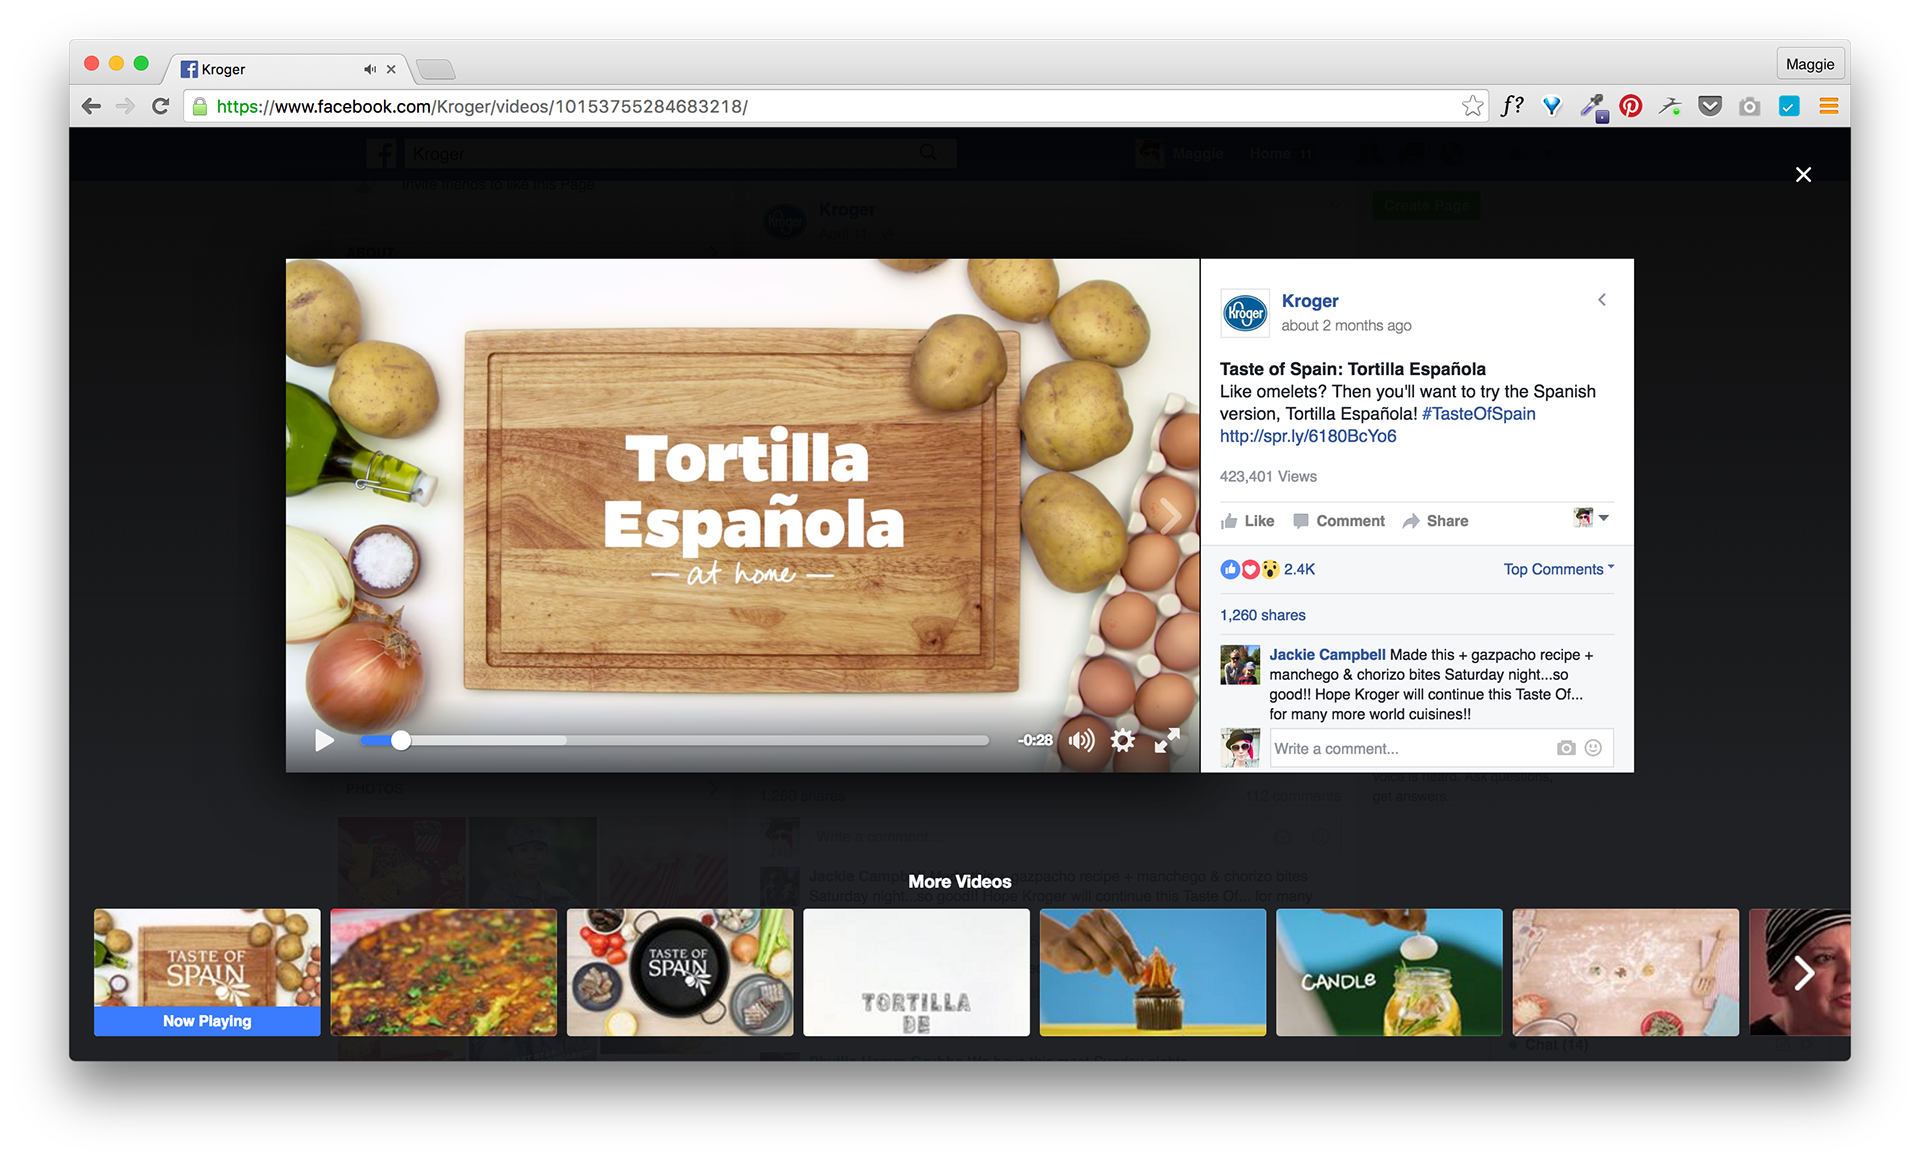Open the eyedropper extension icon
The width and height of the screenshot is (1920, 1160).
pos(1592,106)
